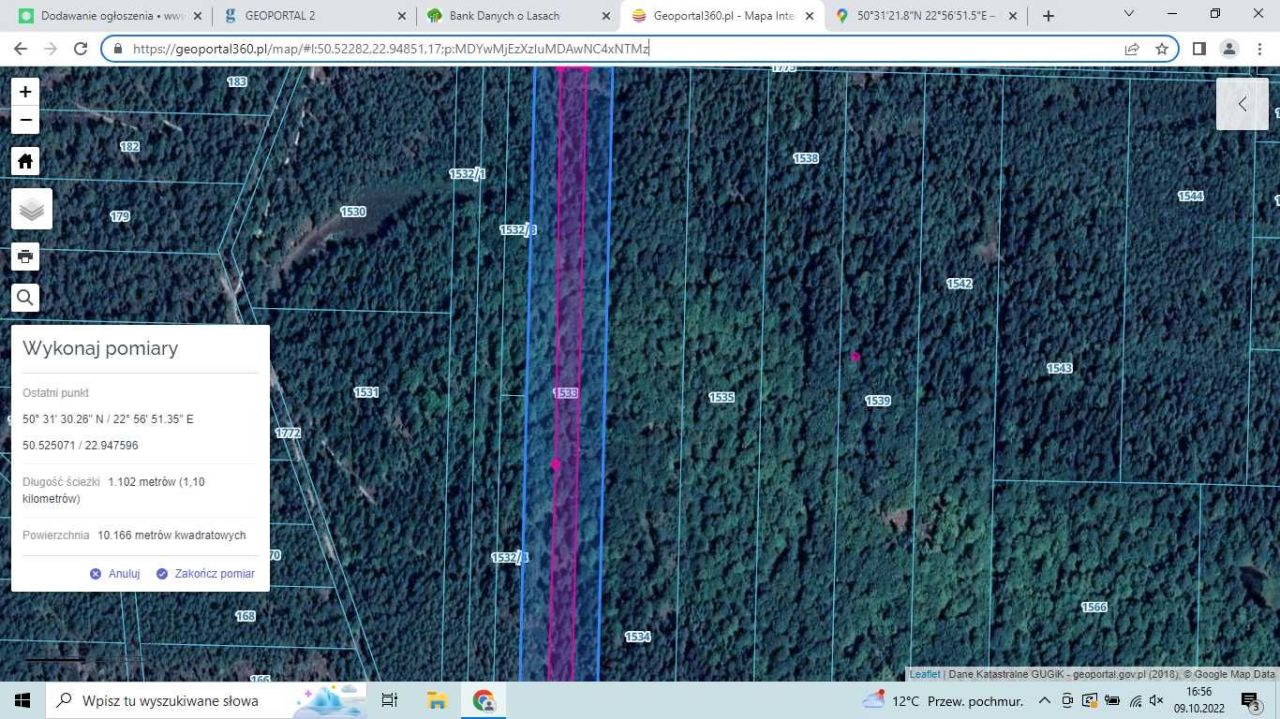Viewport: 1280px width, 719px height.
Task: Switch to Bank Danych o Lasach tab
Action: [x=517, y=16]
